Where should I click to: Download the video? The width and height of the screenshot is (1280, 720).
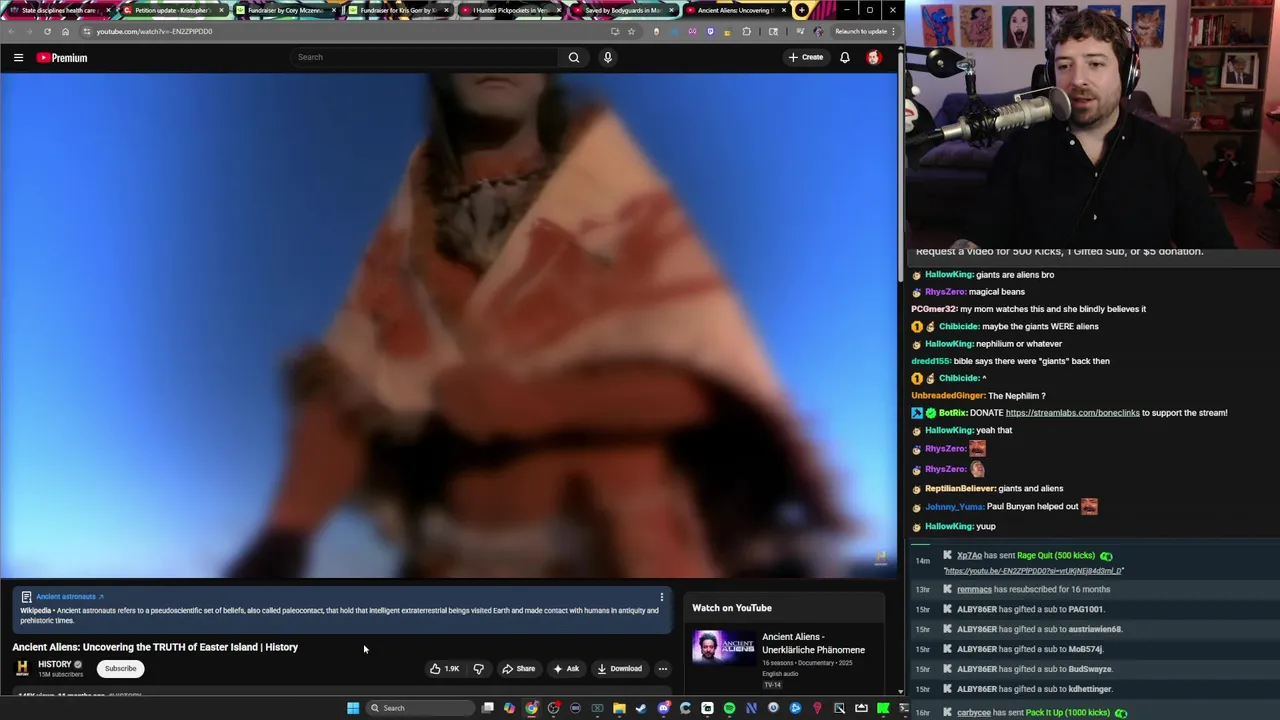(x=619, y=669)
